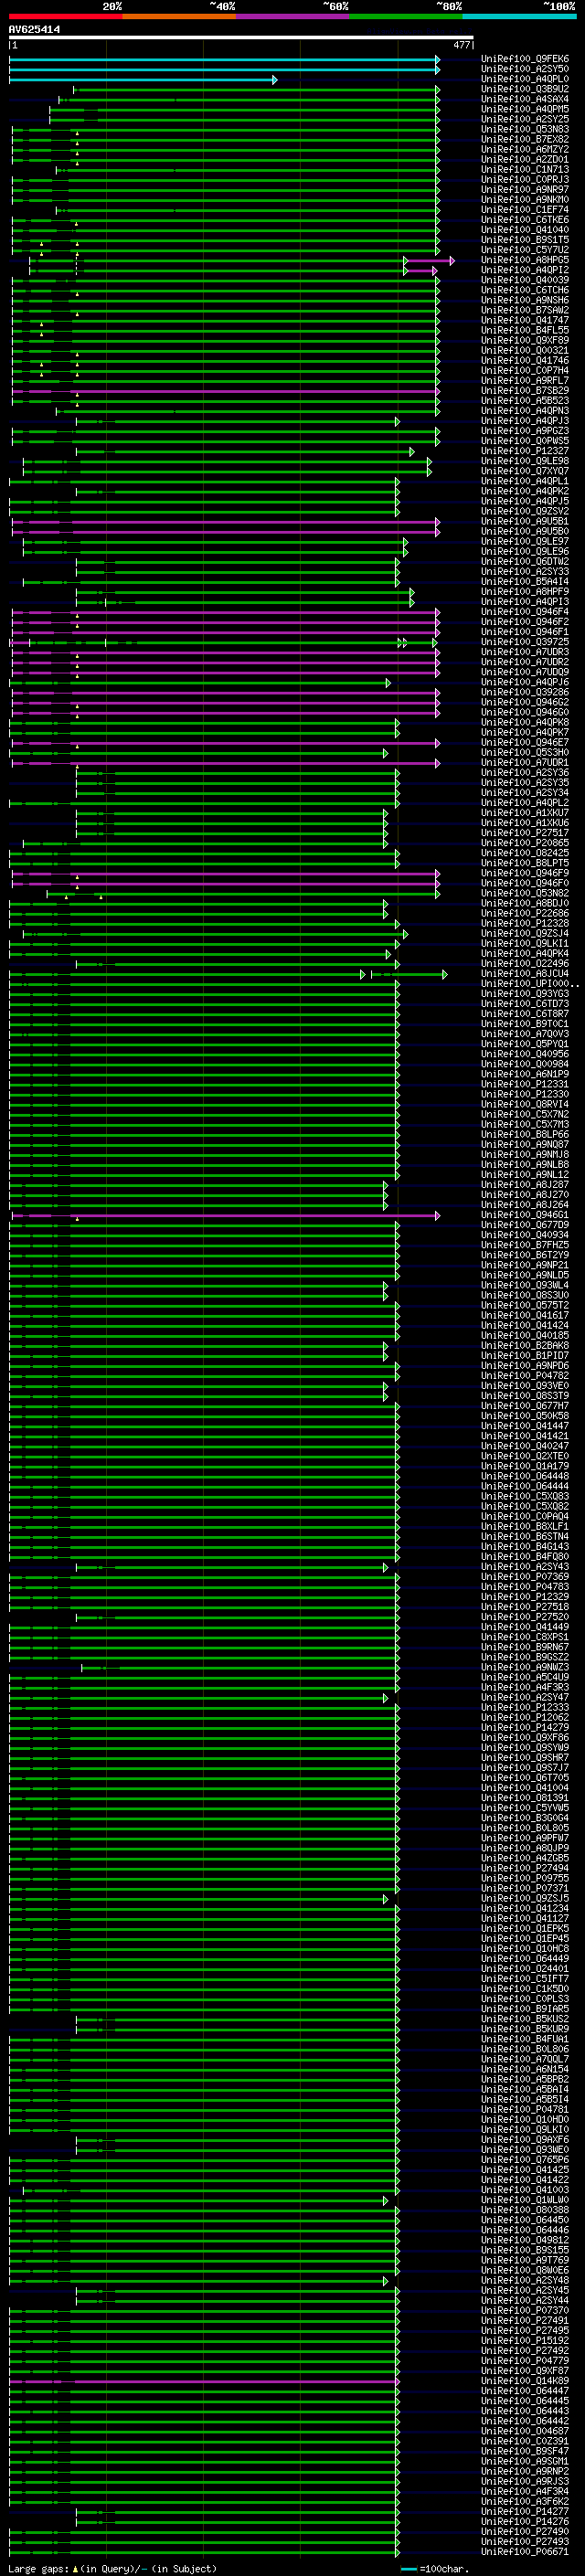Open the UniRef100_Q5S3H0 entry

coord(524,753)
